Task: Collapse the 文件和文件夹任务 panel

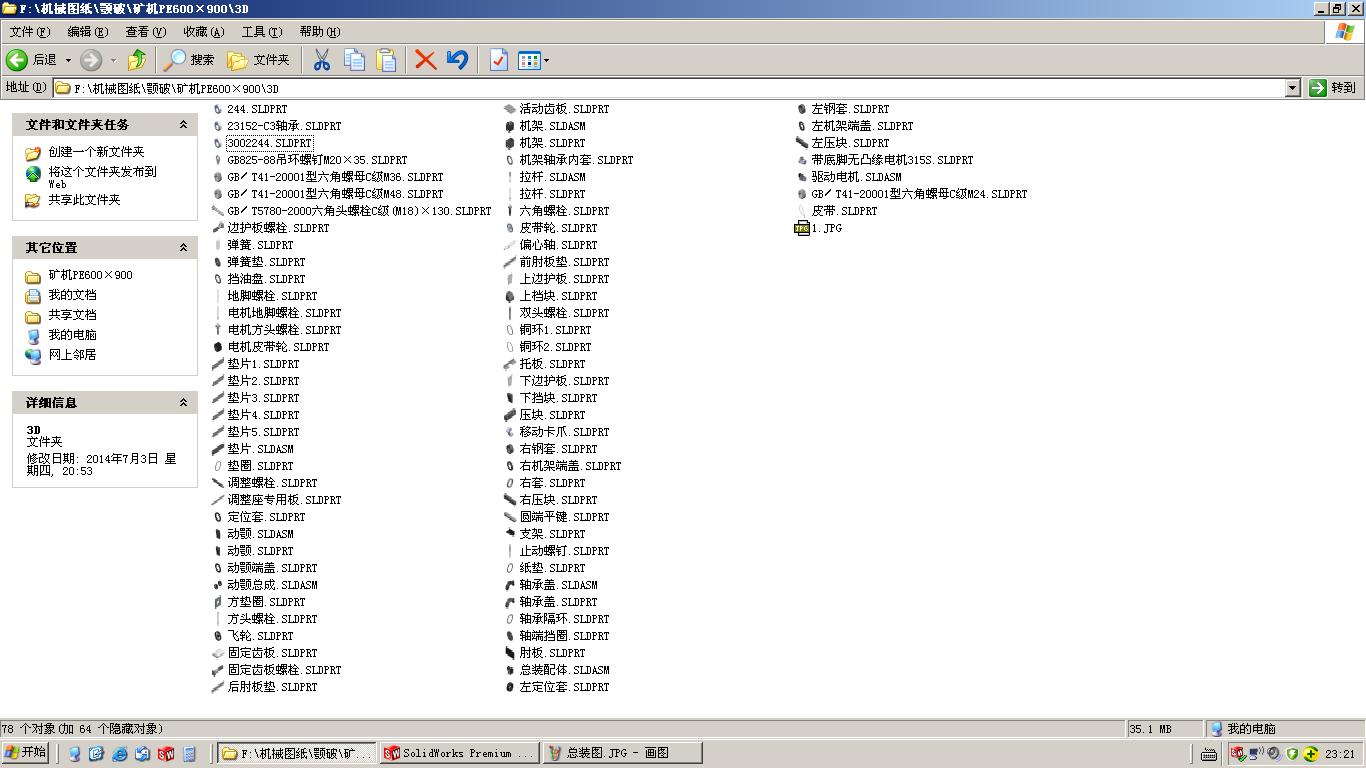Action: pos(183,125)
